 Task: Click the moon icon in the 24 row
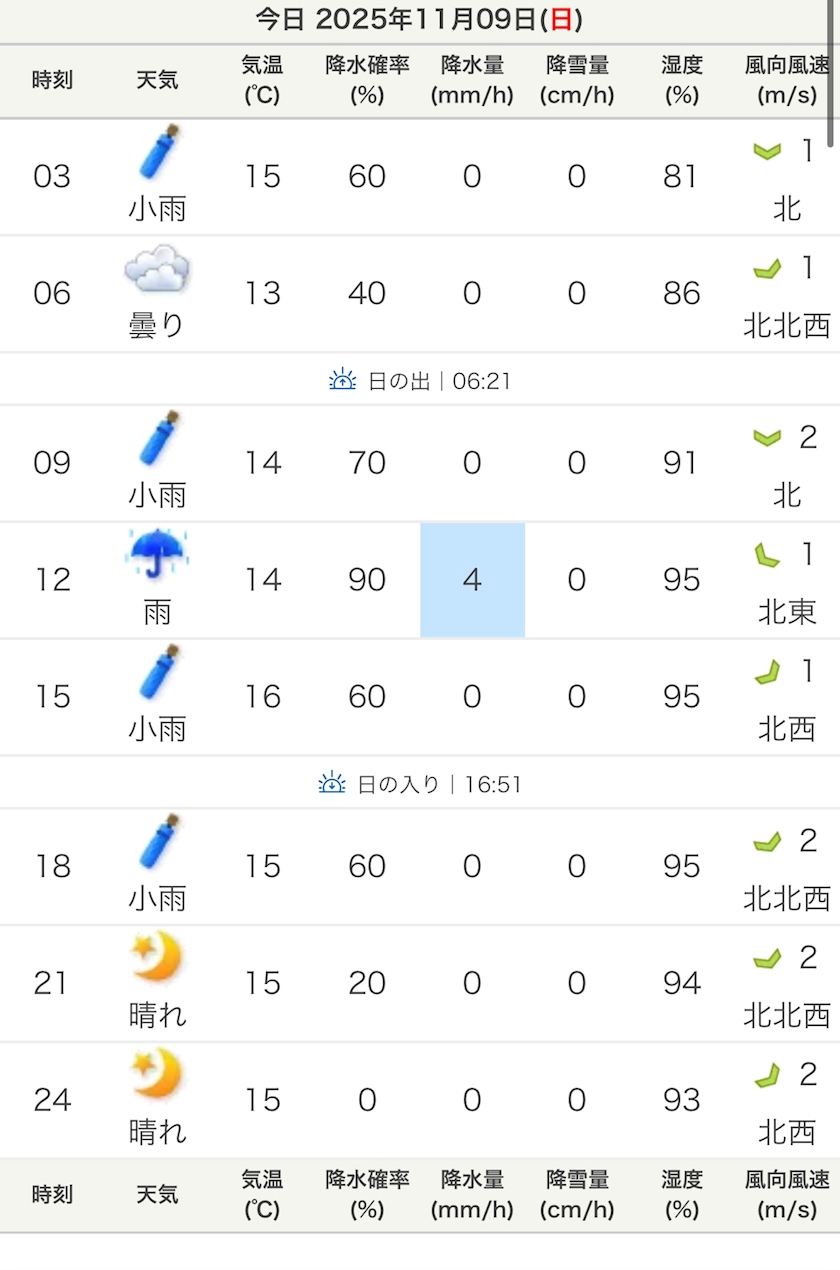pyautogui.click(x=158, y=1074)
